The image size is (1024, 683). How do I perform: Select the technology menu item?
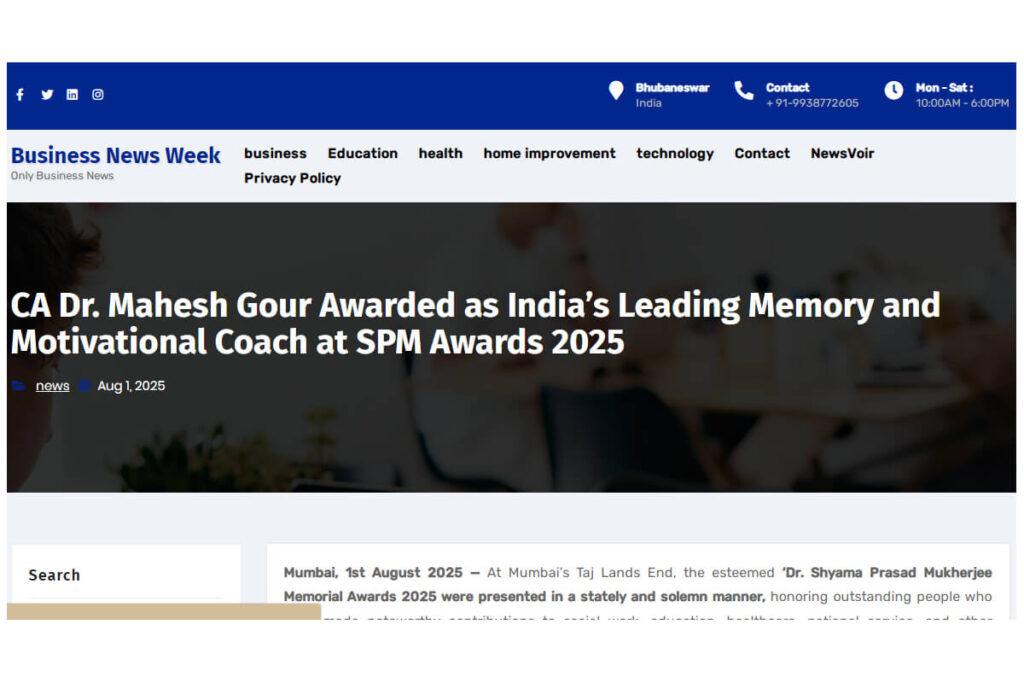(x=675, y=153)
